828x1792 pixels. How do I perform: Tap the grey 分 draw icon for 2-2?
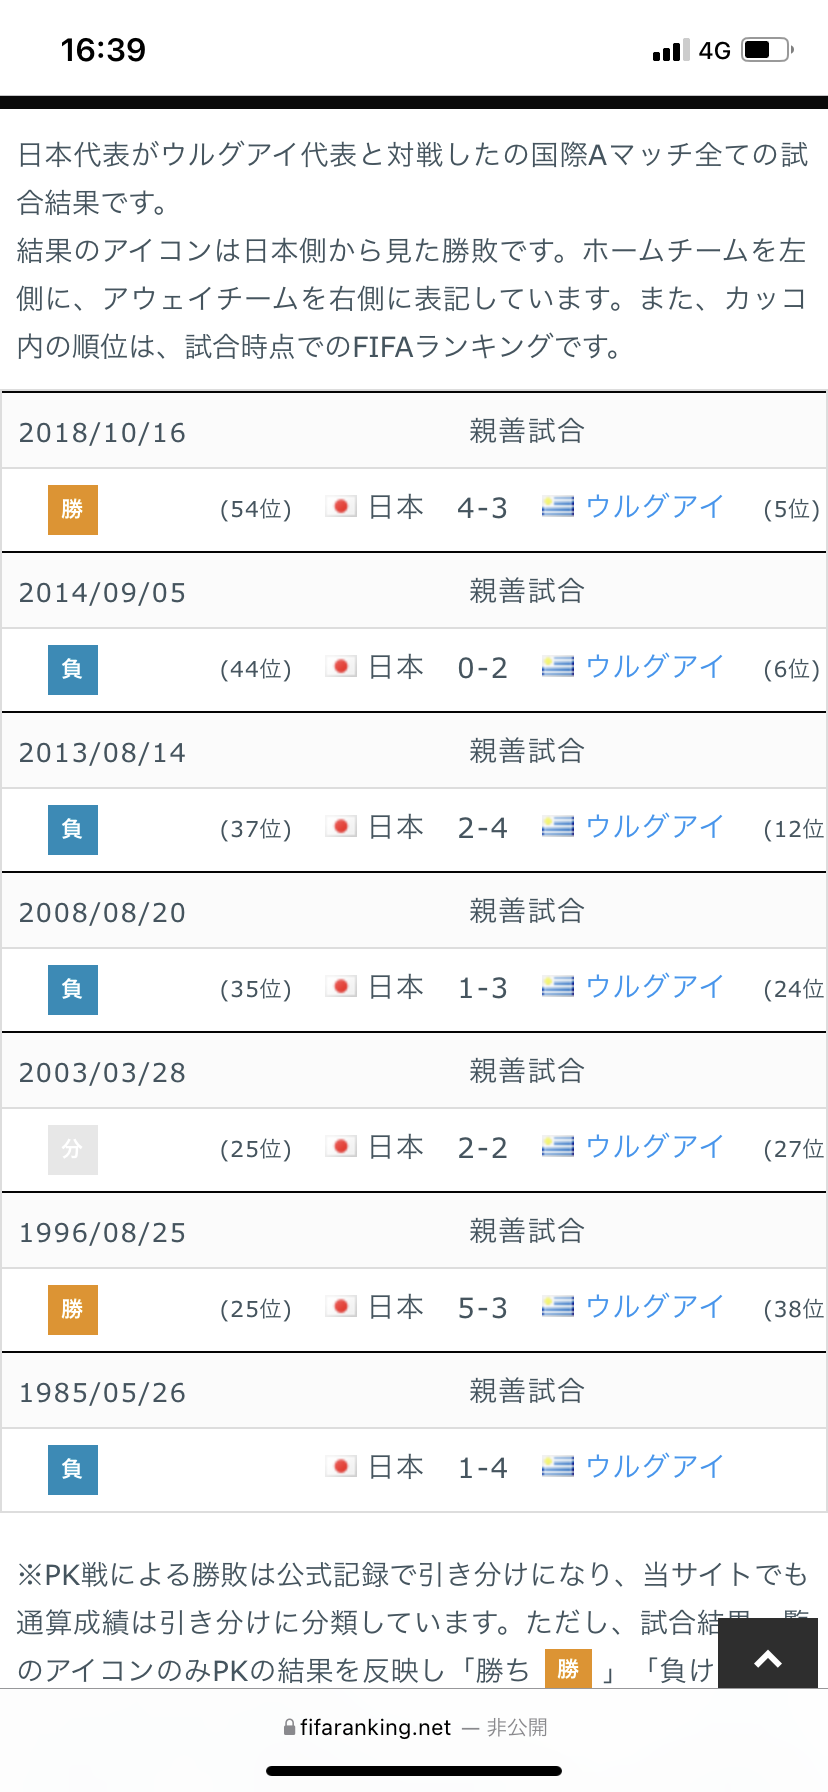[73, 1149]
